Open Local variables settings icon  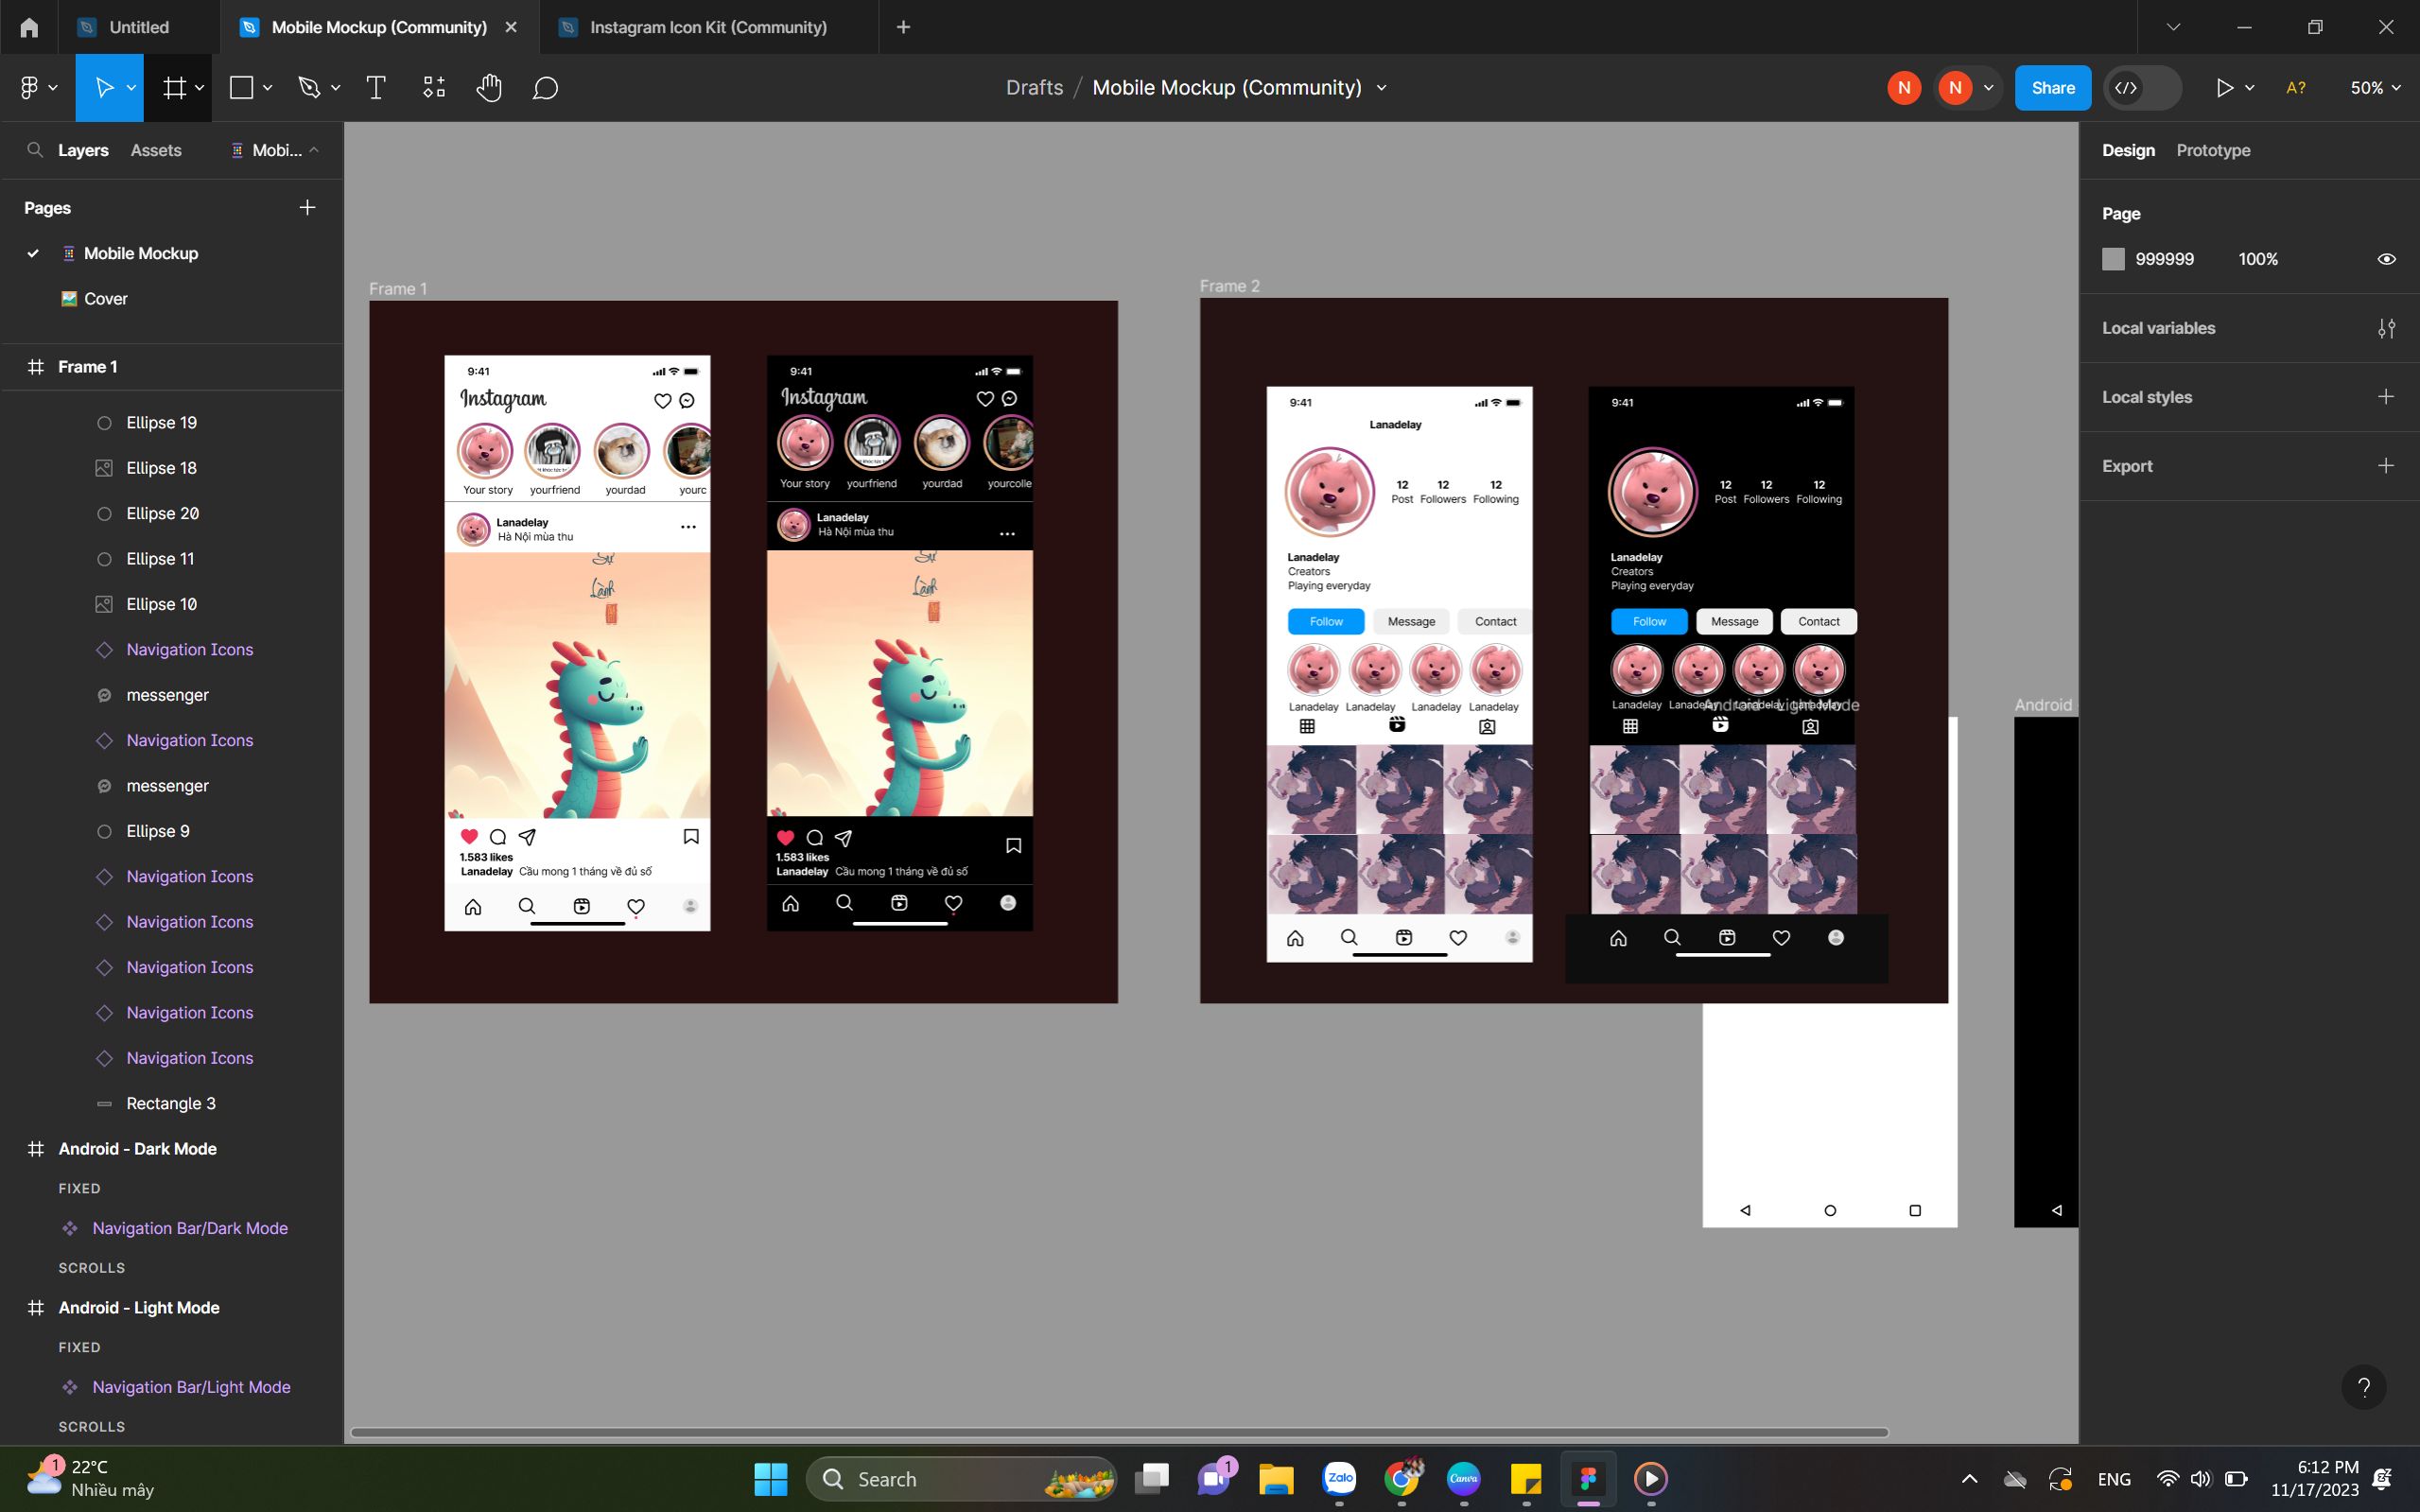(2387, 328)
